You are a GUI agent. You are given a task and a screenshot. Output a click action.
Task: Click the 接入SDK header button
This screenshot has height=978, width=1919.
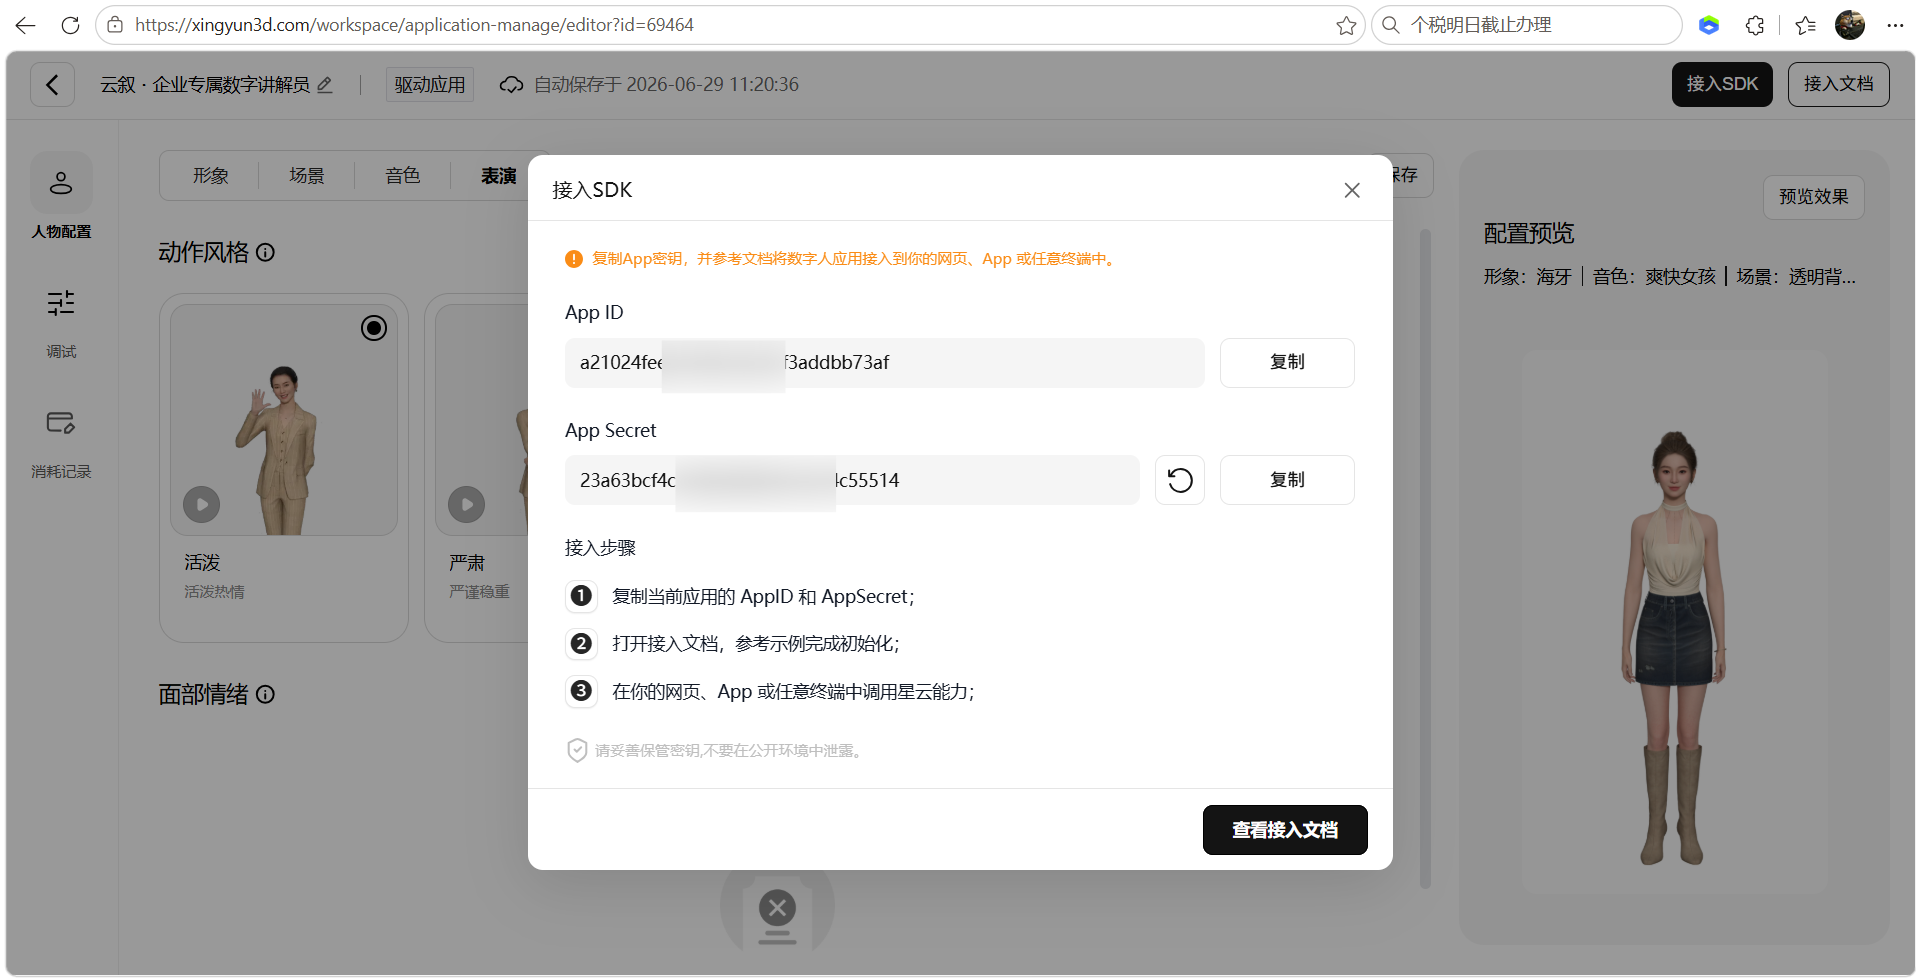(x=1722, y=84)
